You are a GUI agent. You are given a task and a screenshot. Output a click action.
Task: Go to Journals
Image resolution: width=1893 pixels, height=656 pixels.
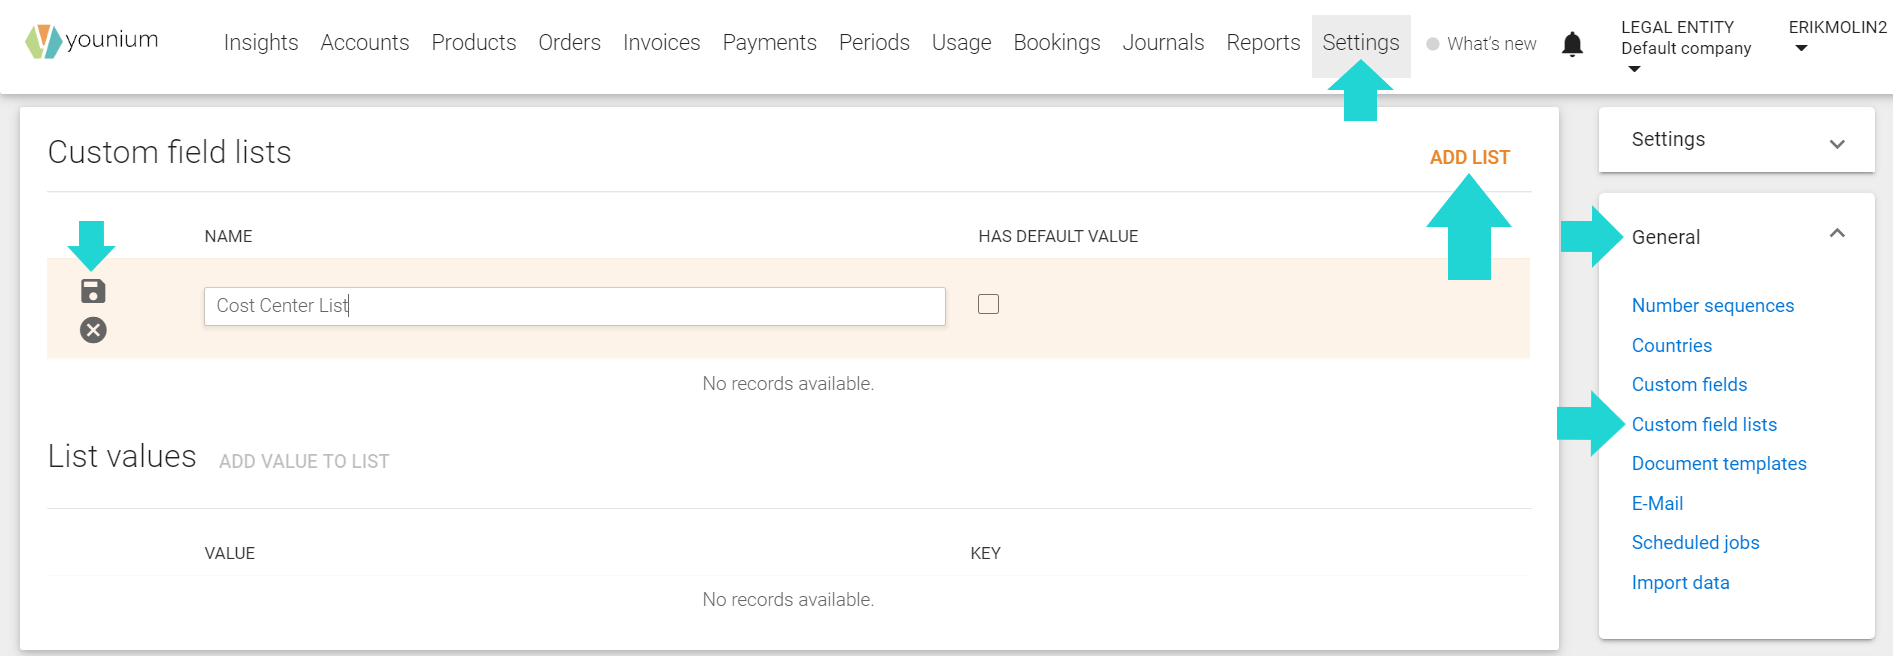[x=1163, y=43]
